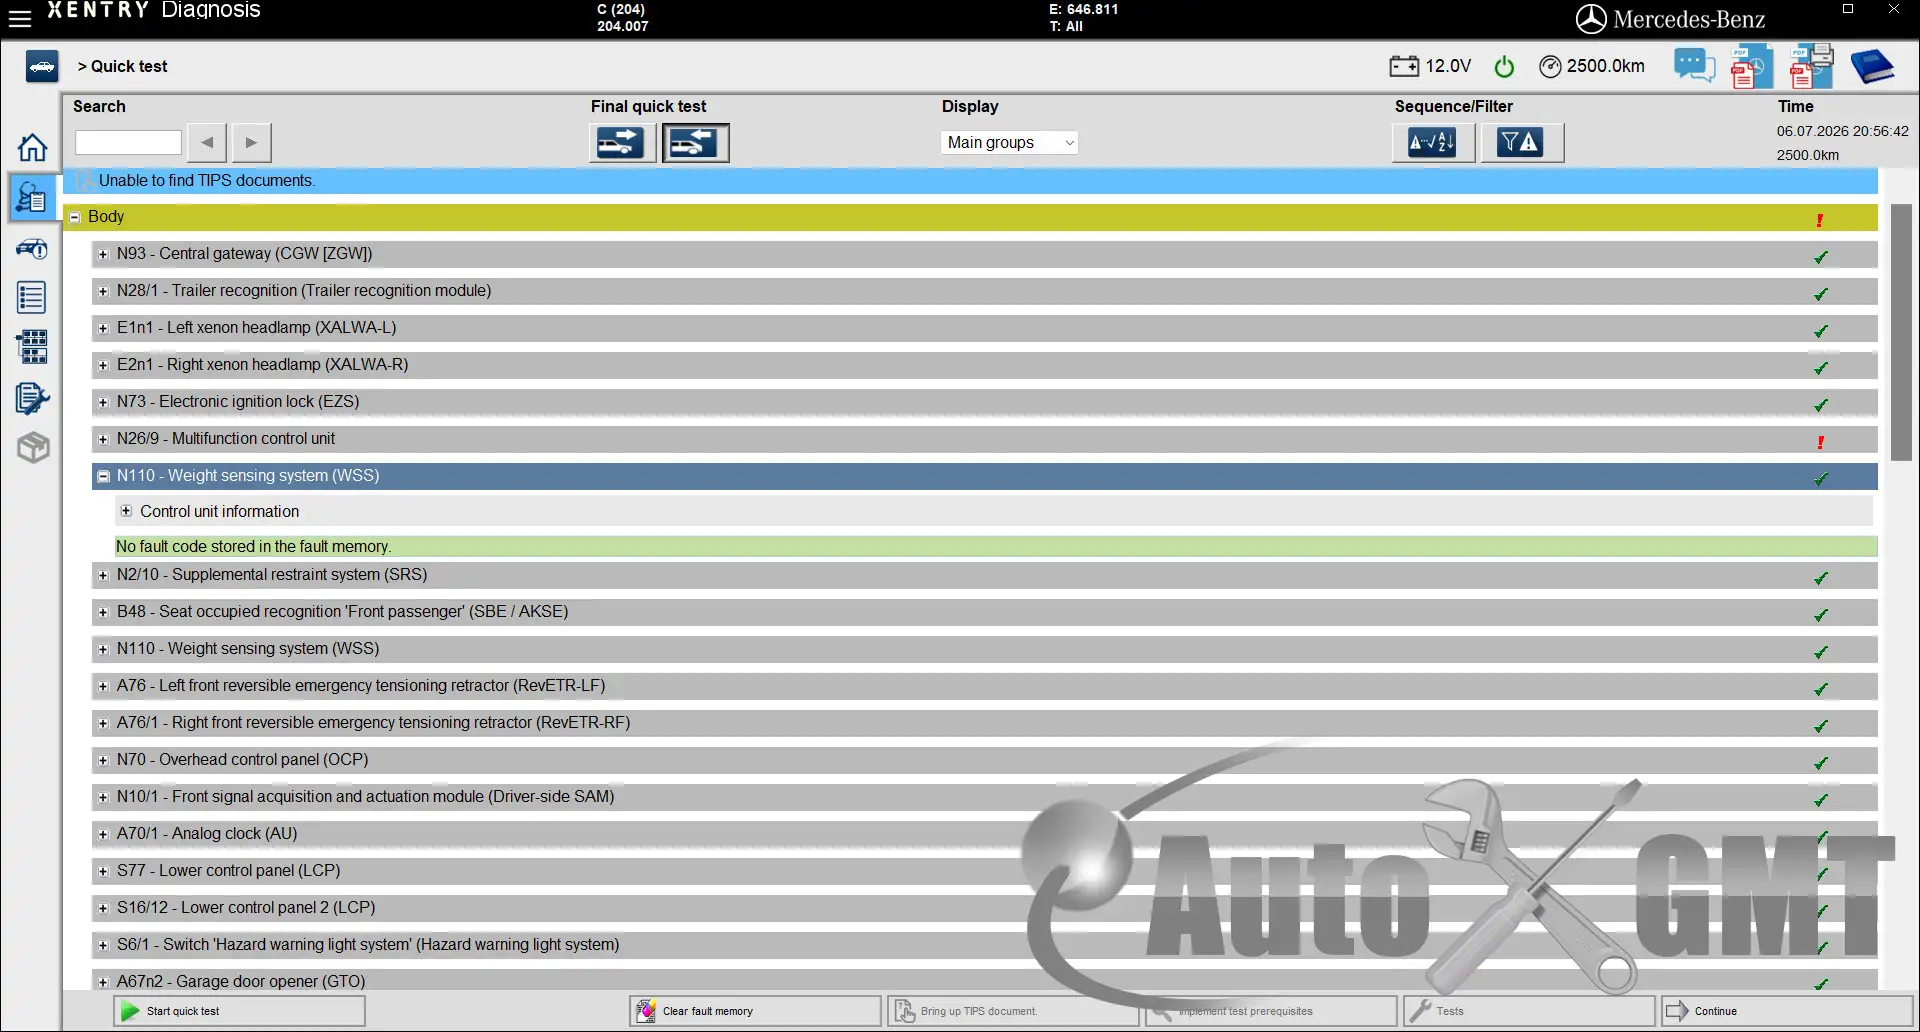Expand A76/1 - Right front tensioning retractor

[102, 723]
